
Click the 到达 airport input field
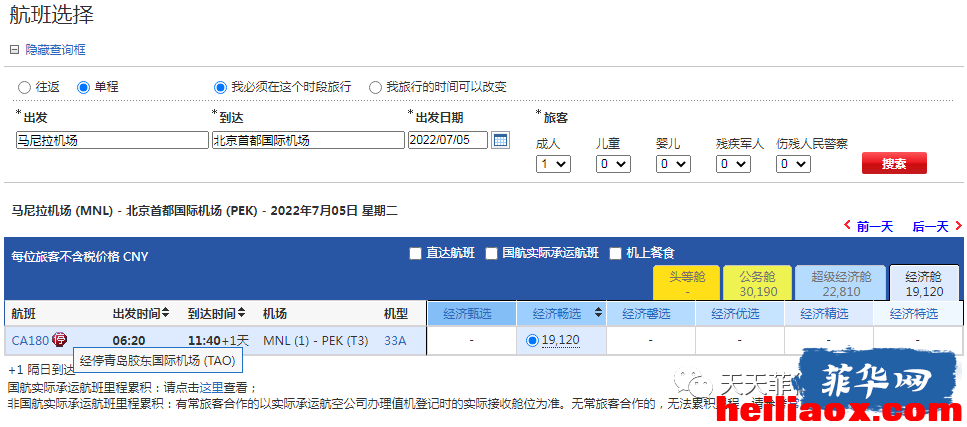click(x=308, y=140)
